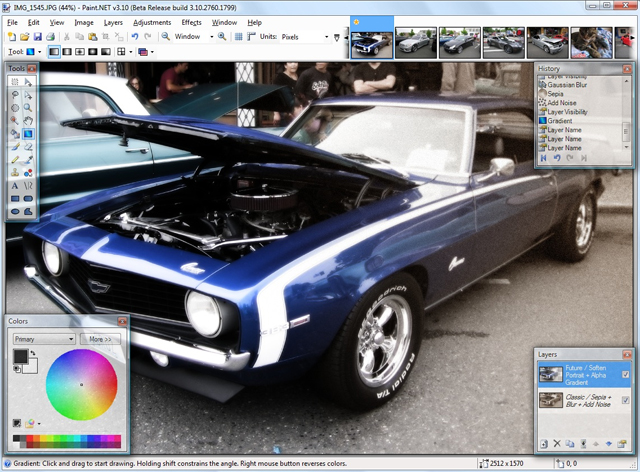
Task: Open the File menu
Action: (12, 22)
